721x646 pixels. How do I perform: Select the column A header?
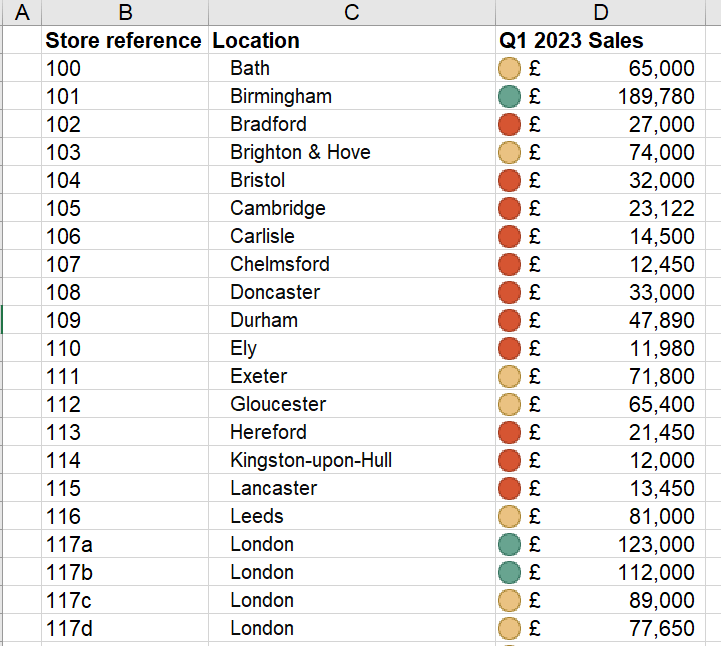click(x=22, y=13)
